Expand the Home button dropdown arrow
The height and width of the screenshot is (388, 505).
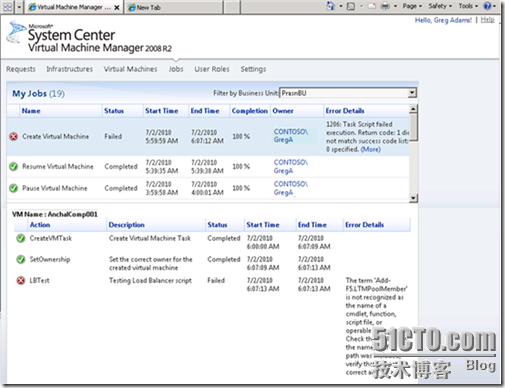point(341,6)
